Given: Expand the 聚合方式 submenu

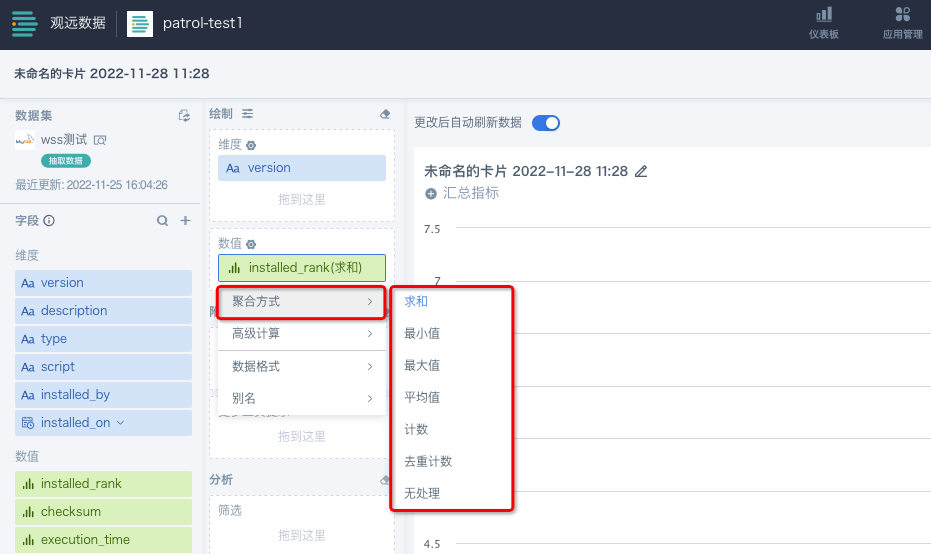Looking at the screenshot, I should pos(301,301).
